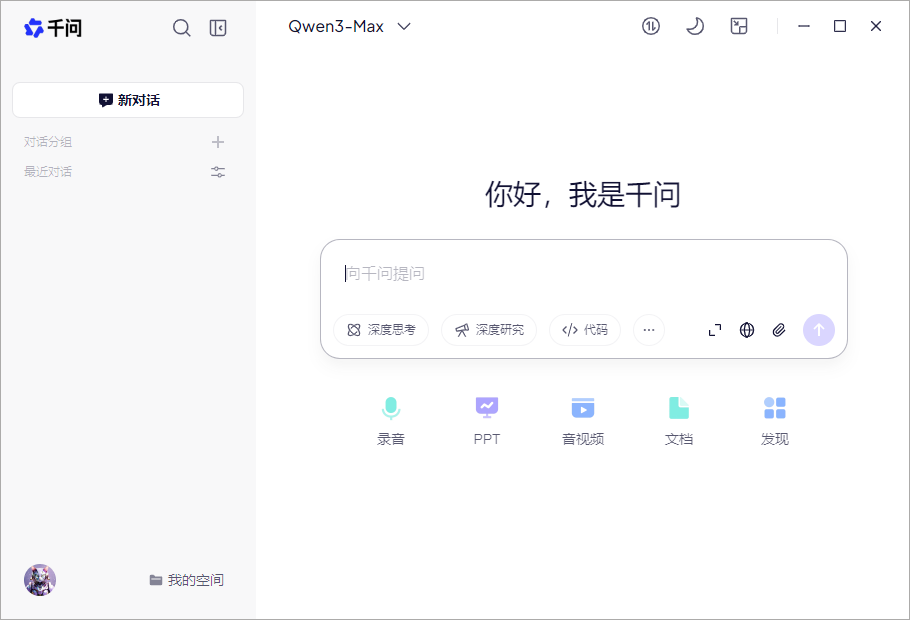Screen dimensions: 910x620
Task: Click the 对话分组 section label
Action: pos(48,142)
